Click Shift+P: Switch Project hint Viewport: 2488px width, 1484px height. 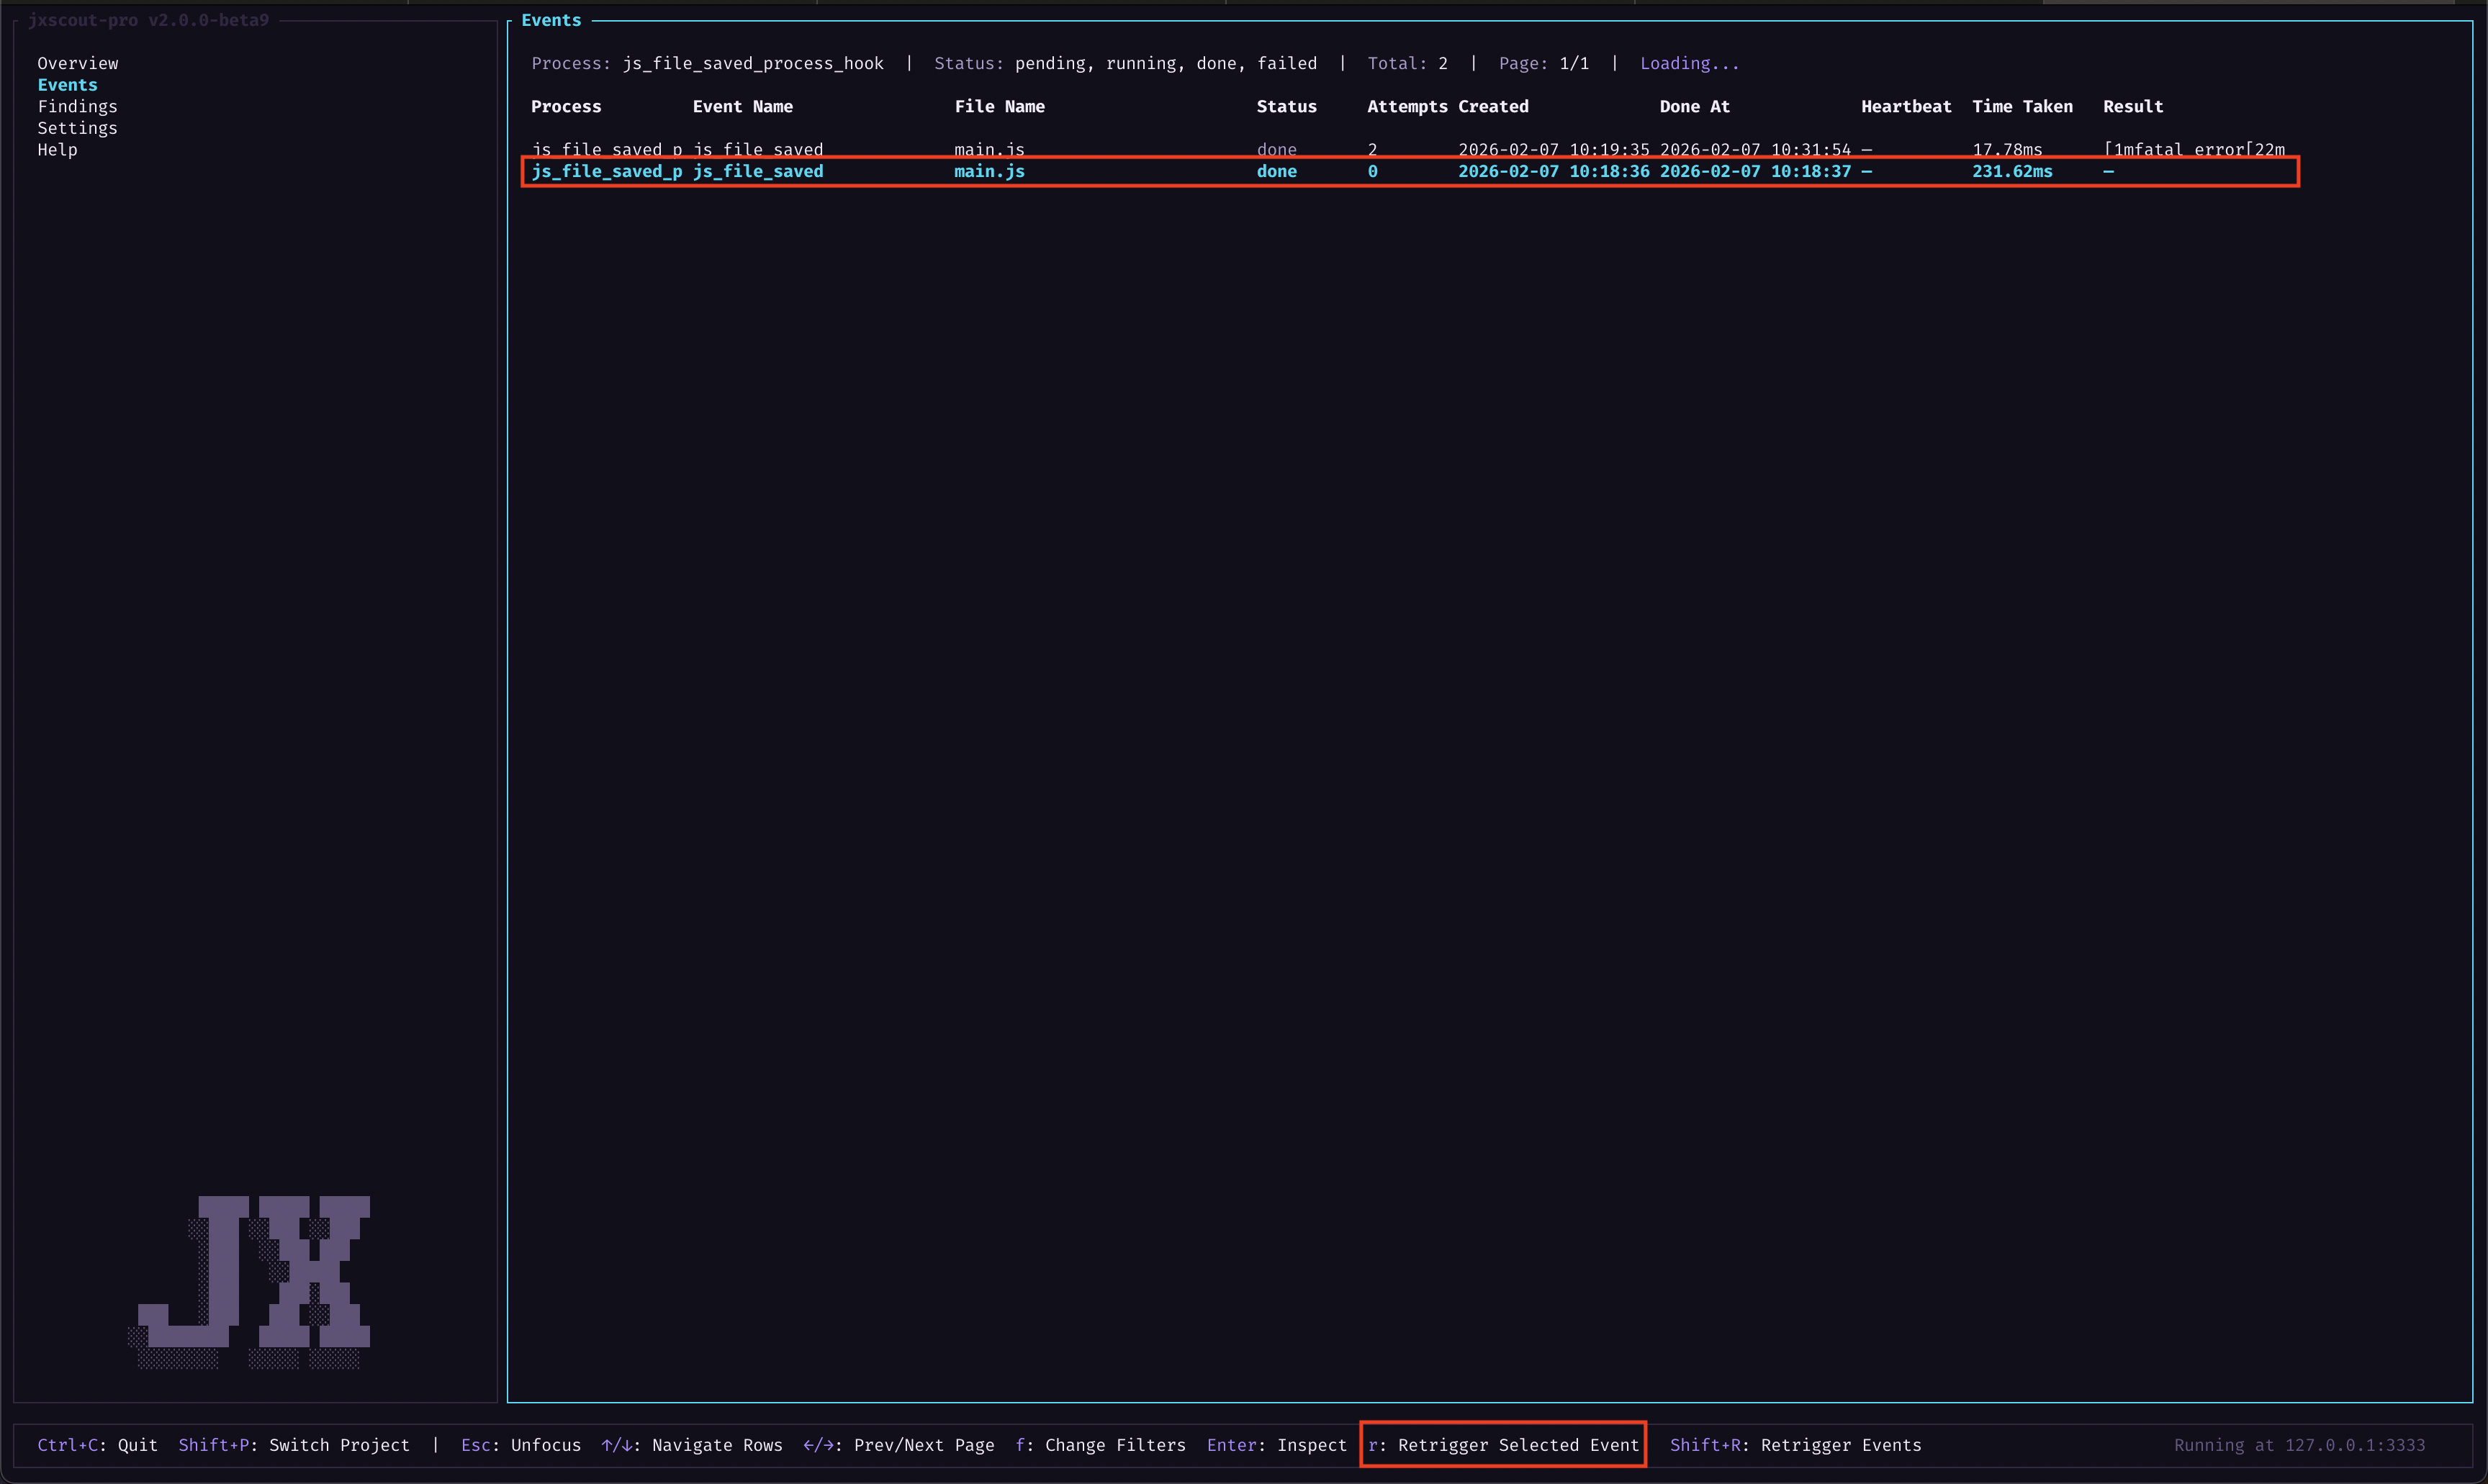coord(294,1445)
